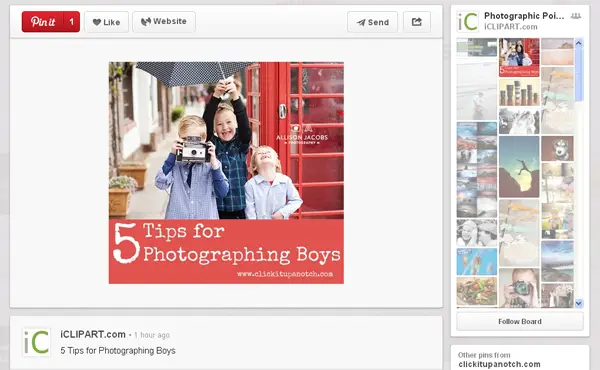Click the pin count bubble showing 1

72,22
